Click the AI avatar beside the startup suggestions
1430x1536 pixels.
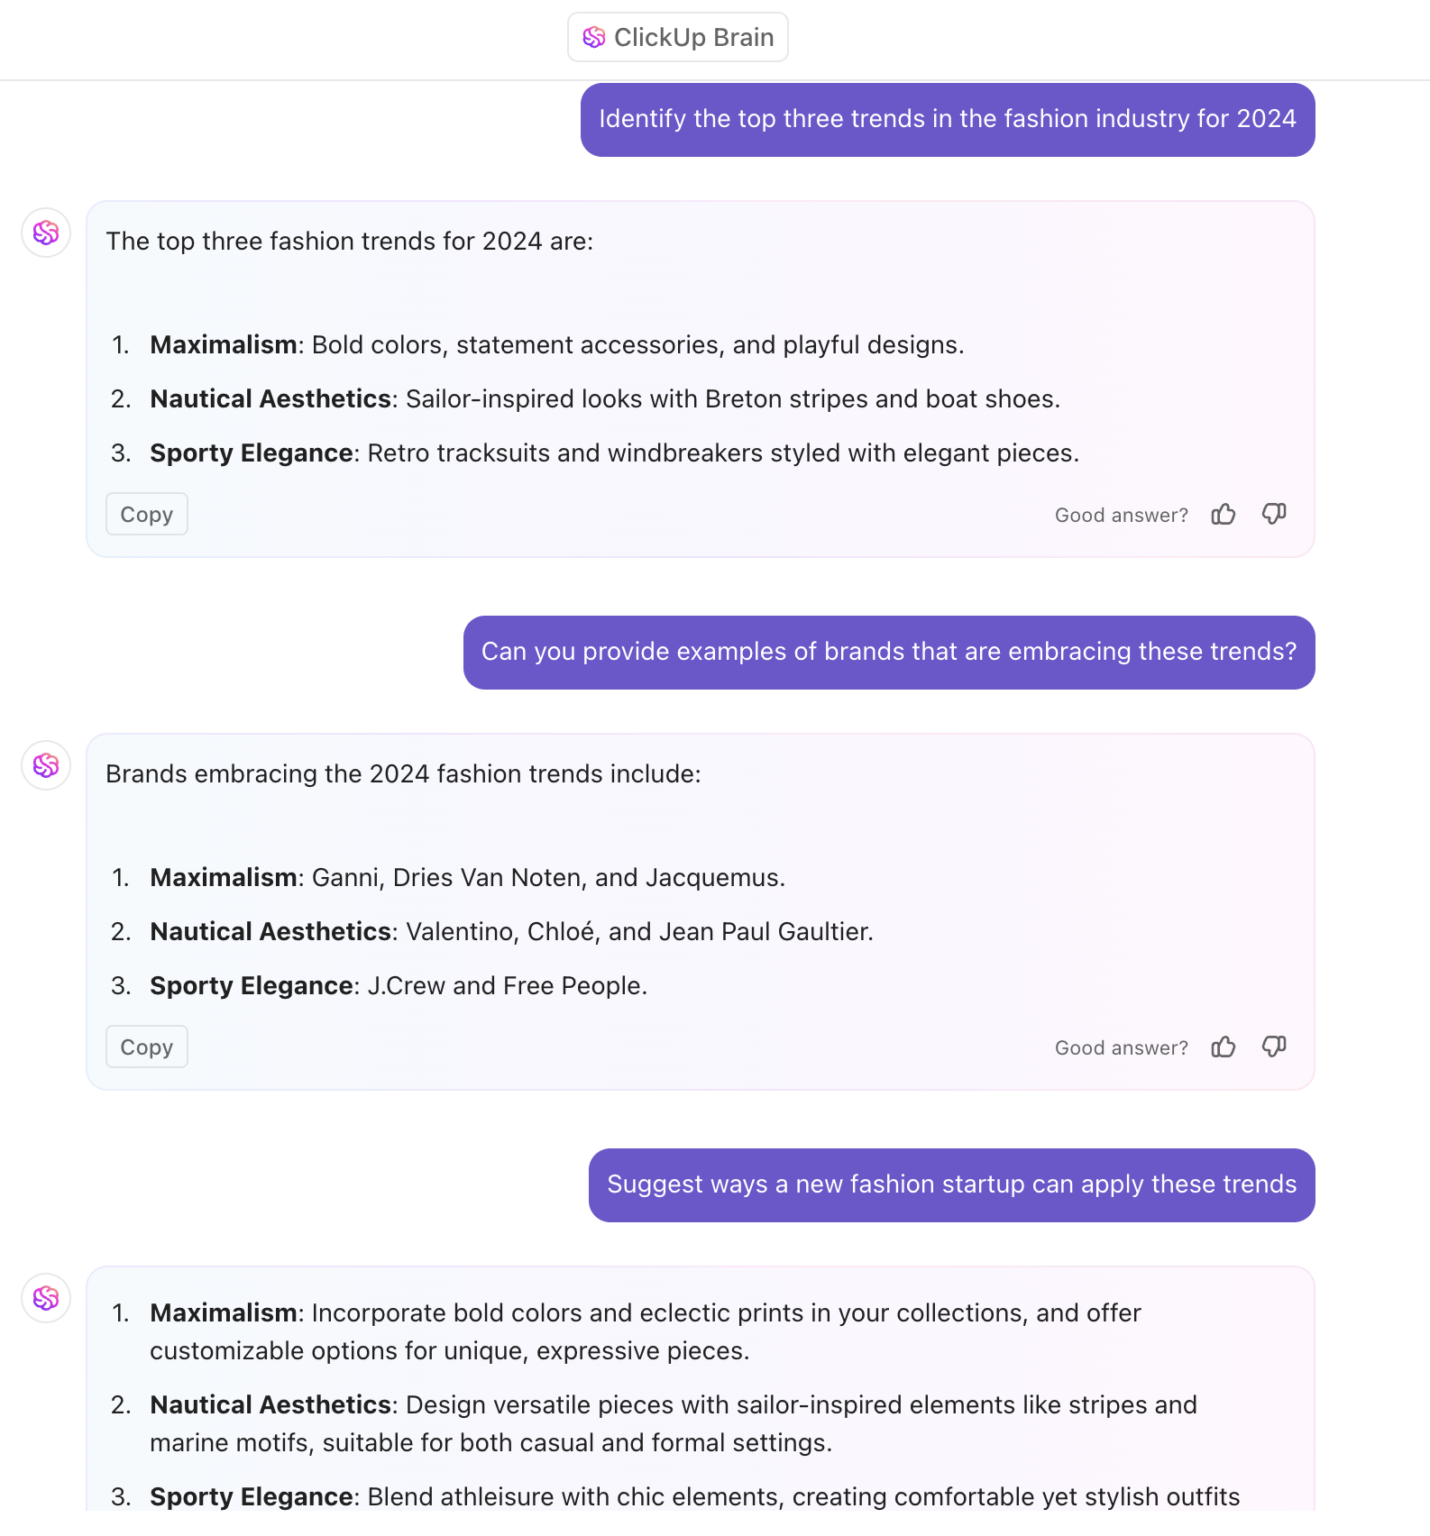pos(45,1297)
